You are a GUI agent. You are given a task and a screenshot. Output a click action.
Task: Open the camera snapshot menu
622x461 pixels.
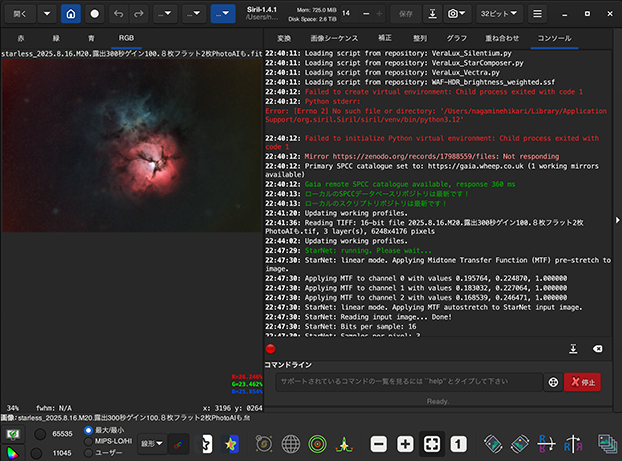tap(458, 15)
